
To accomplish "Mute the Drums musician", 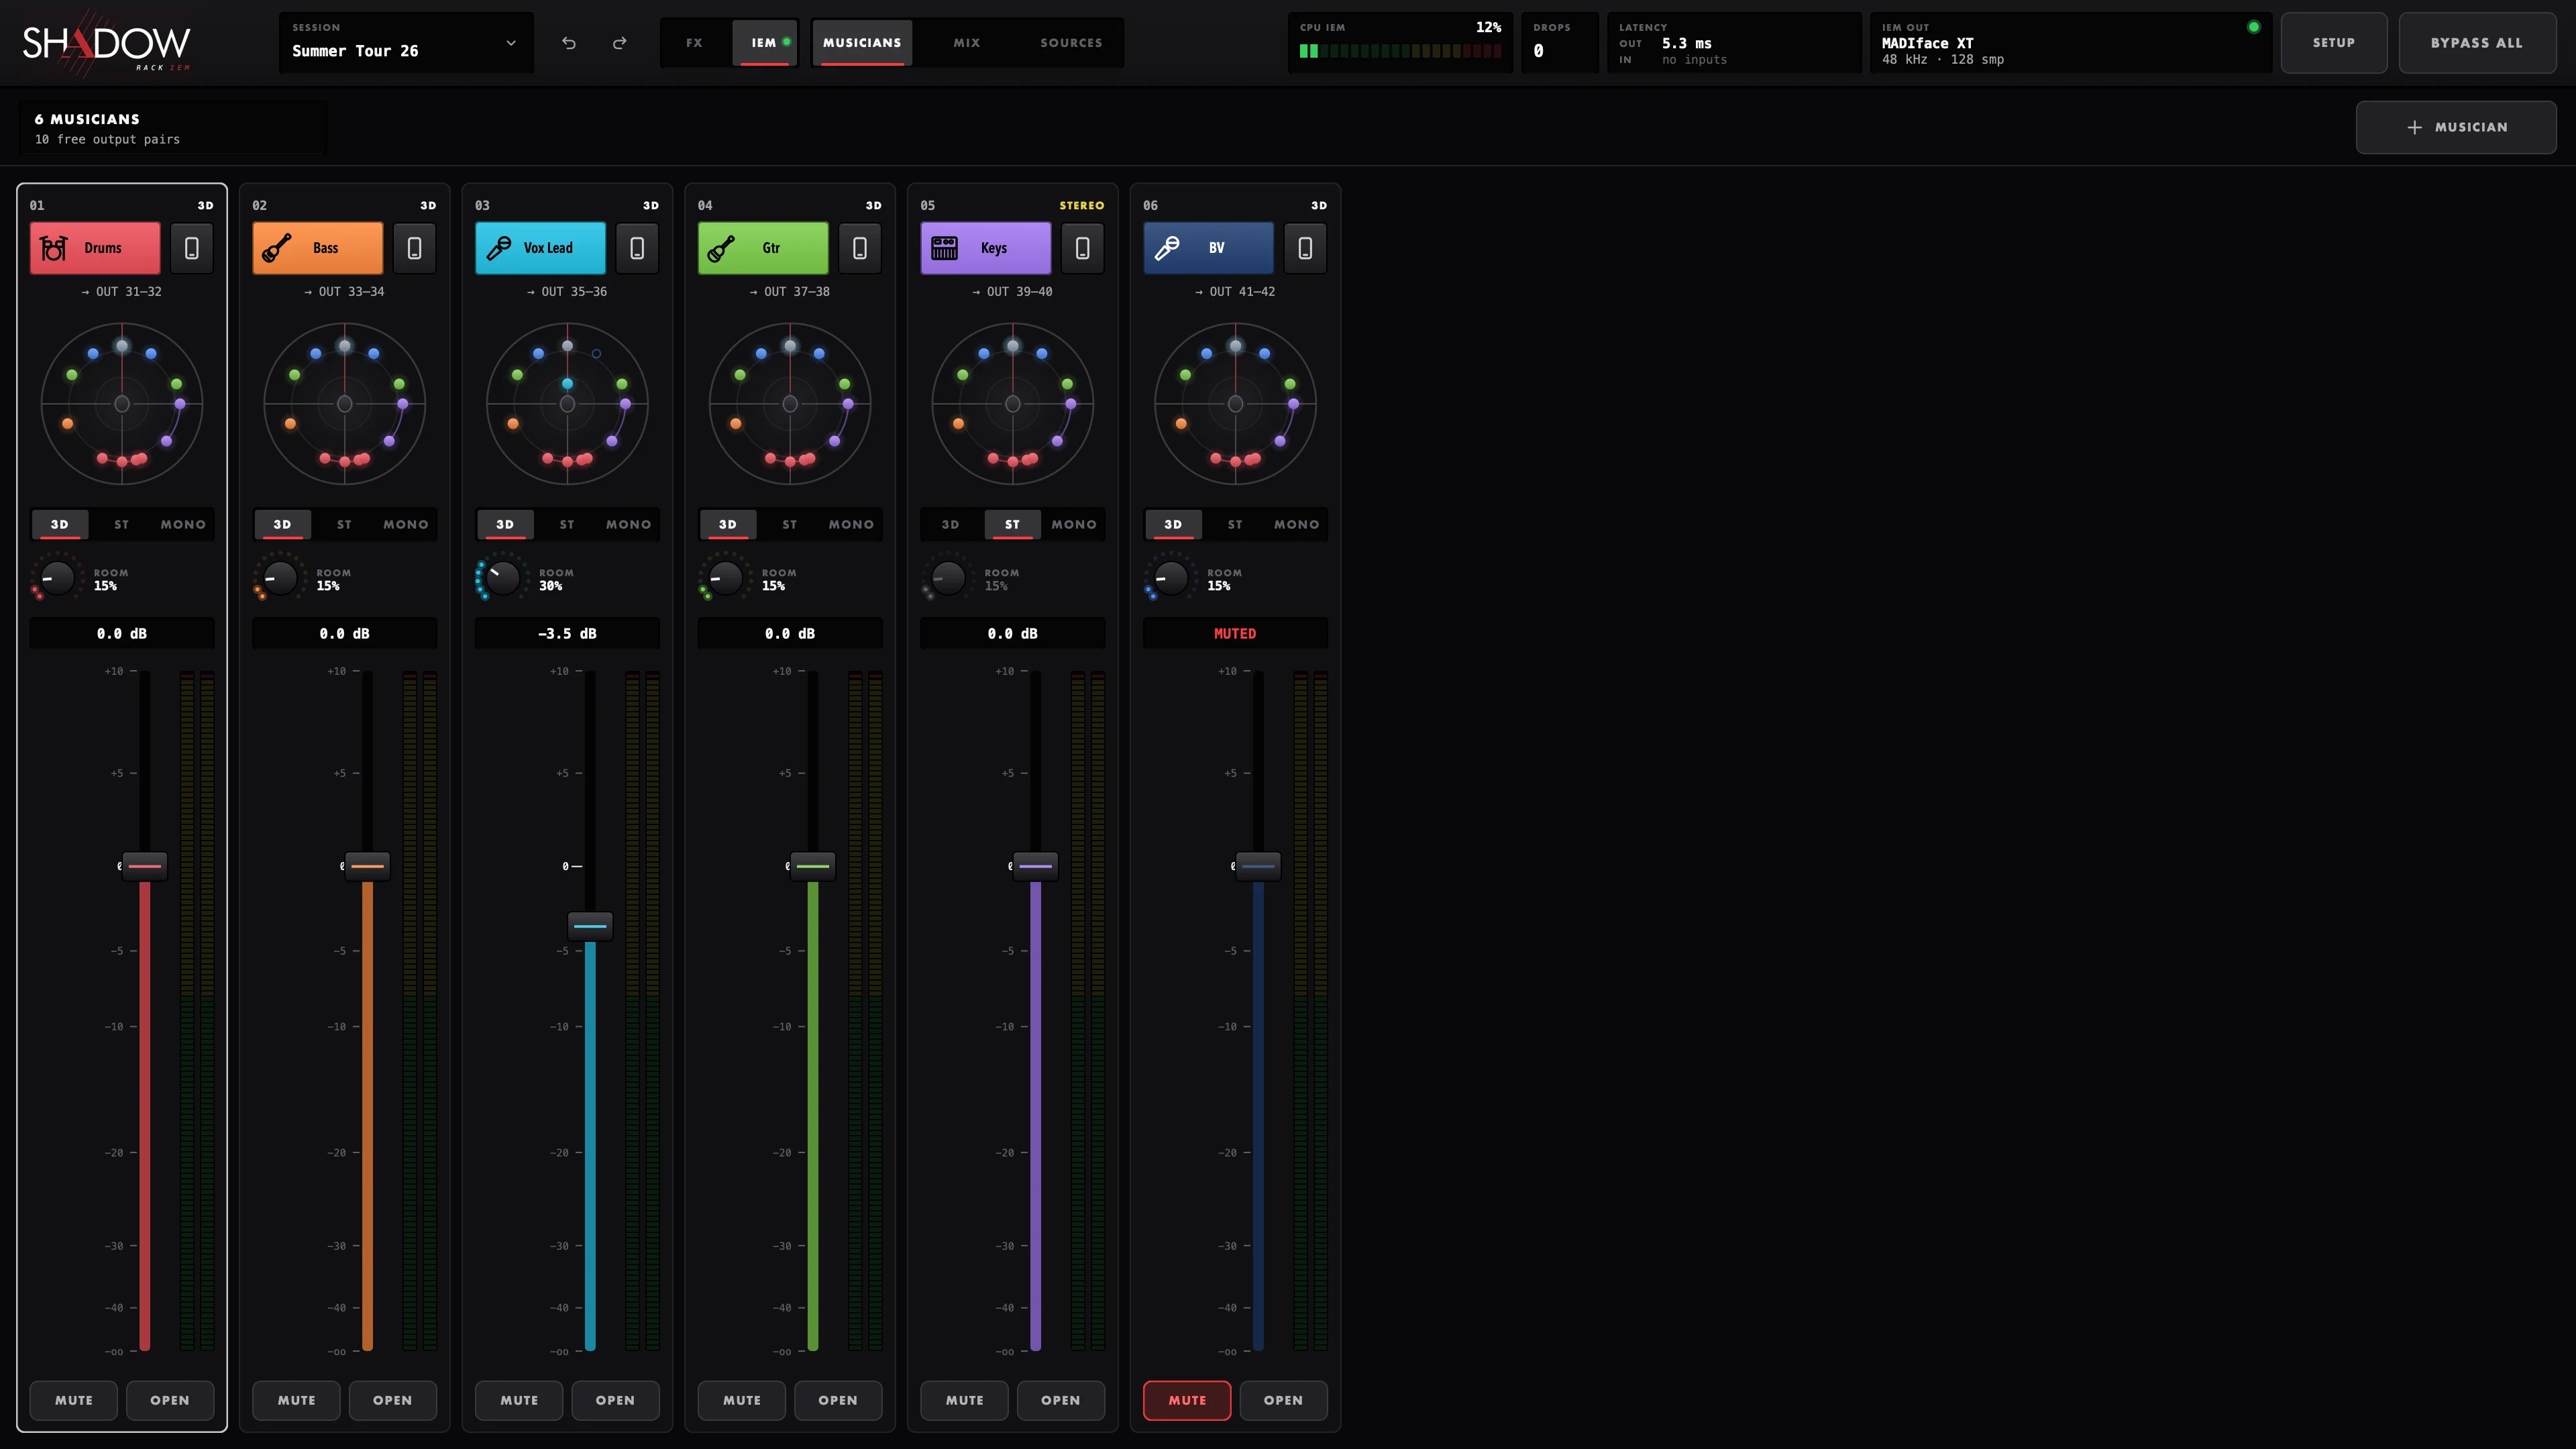I will click(x=74, y=1400).
